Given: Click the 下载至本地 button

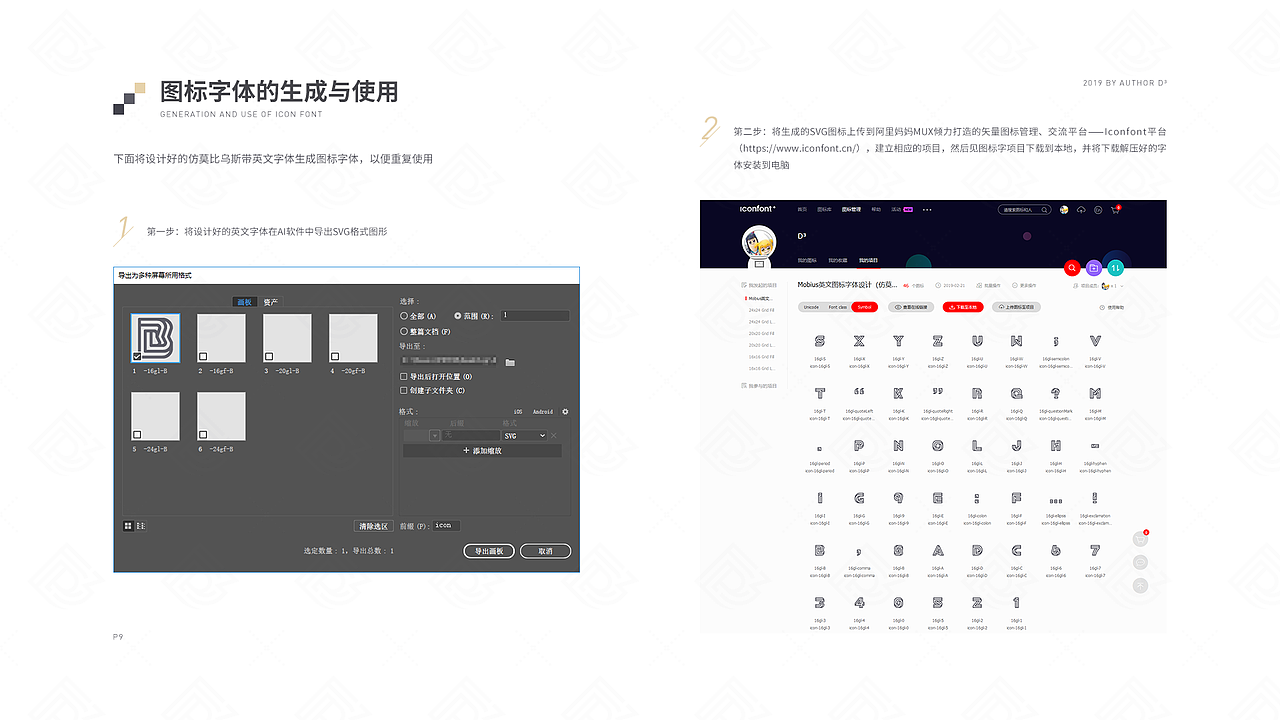Looking at the screenshot, I should click(x=962, y=307).
